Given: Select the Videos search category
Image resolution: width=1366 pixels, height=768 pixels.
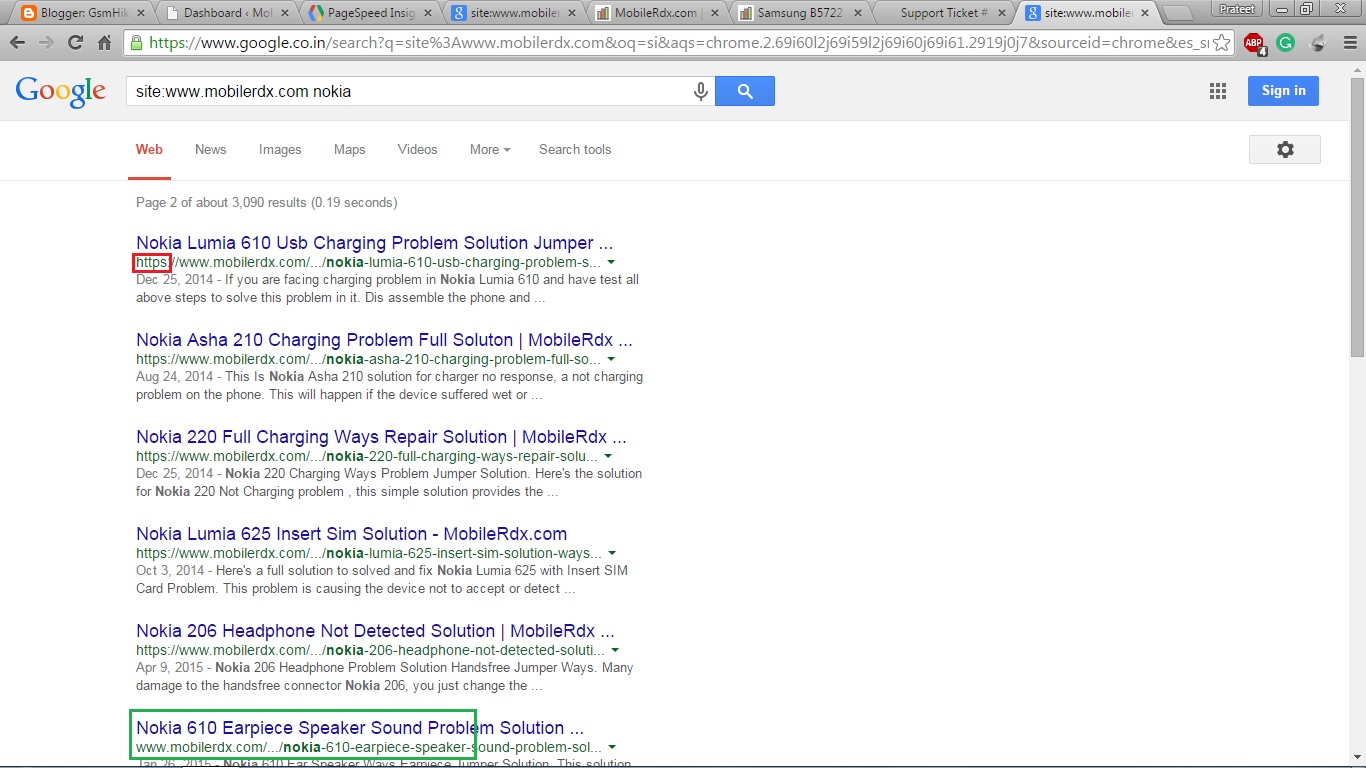Looking at the screenshot, I should pos(417,149).
